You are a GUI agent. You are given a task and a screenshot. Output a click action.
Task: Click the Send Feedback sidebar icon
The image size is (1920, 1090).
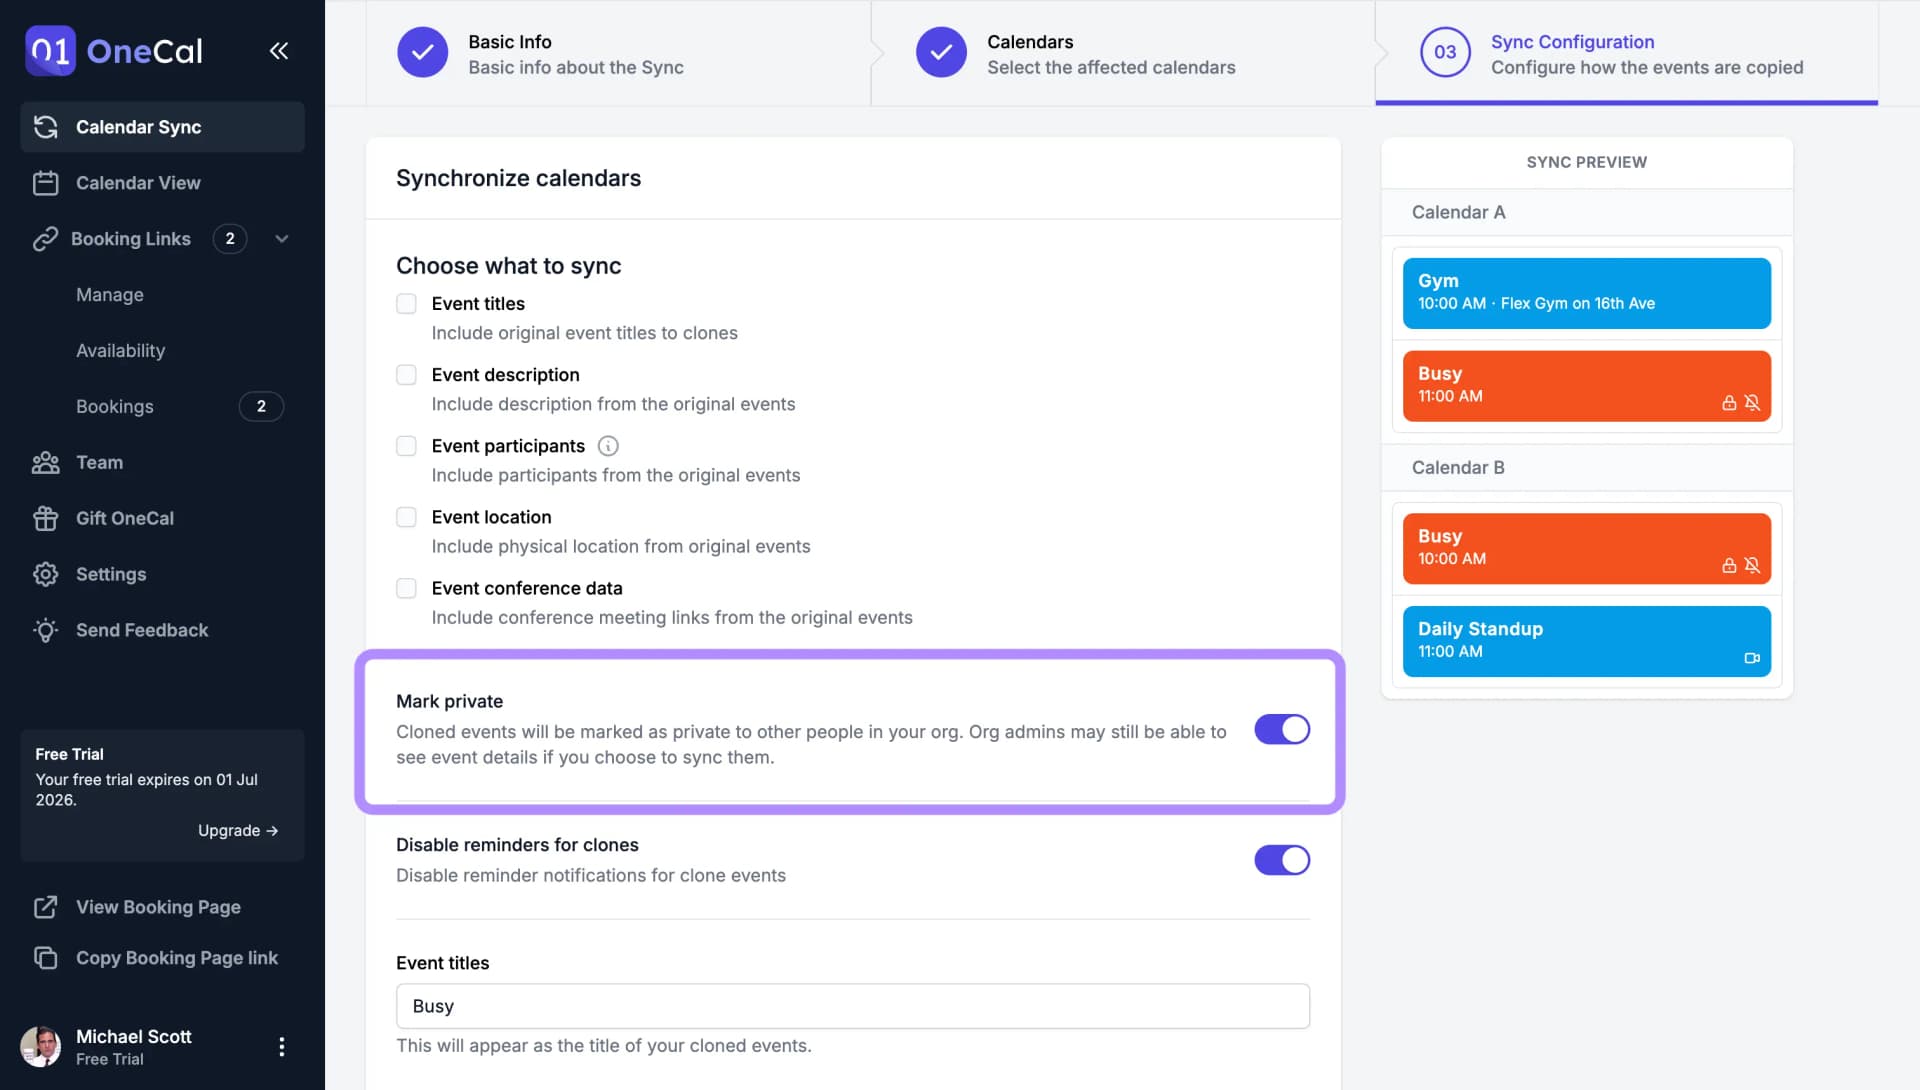tap(45, 630)
